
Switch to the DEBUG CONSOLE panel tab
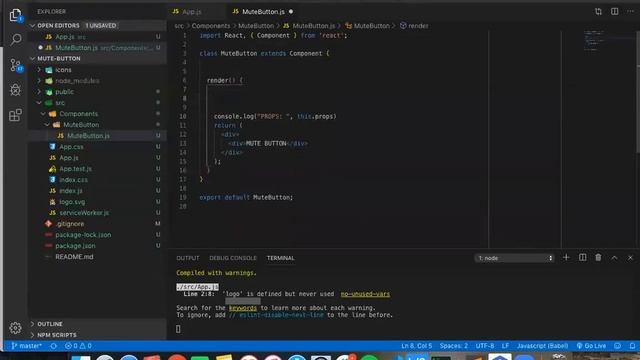(233, 258)
